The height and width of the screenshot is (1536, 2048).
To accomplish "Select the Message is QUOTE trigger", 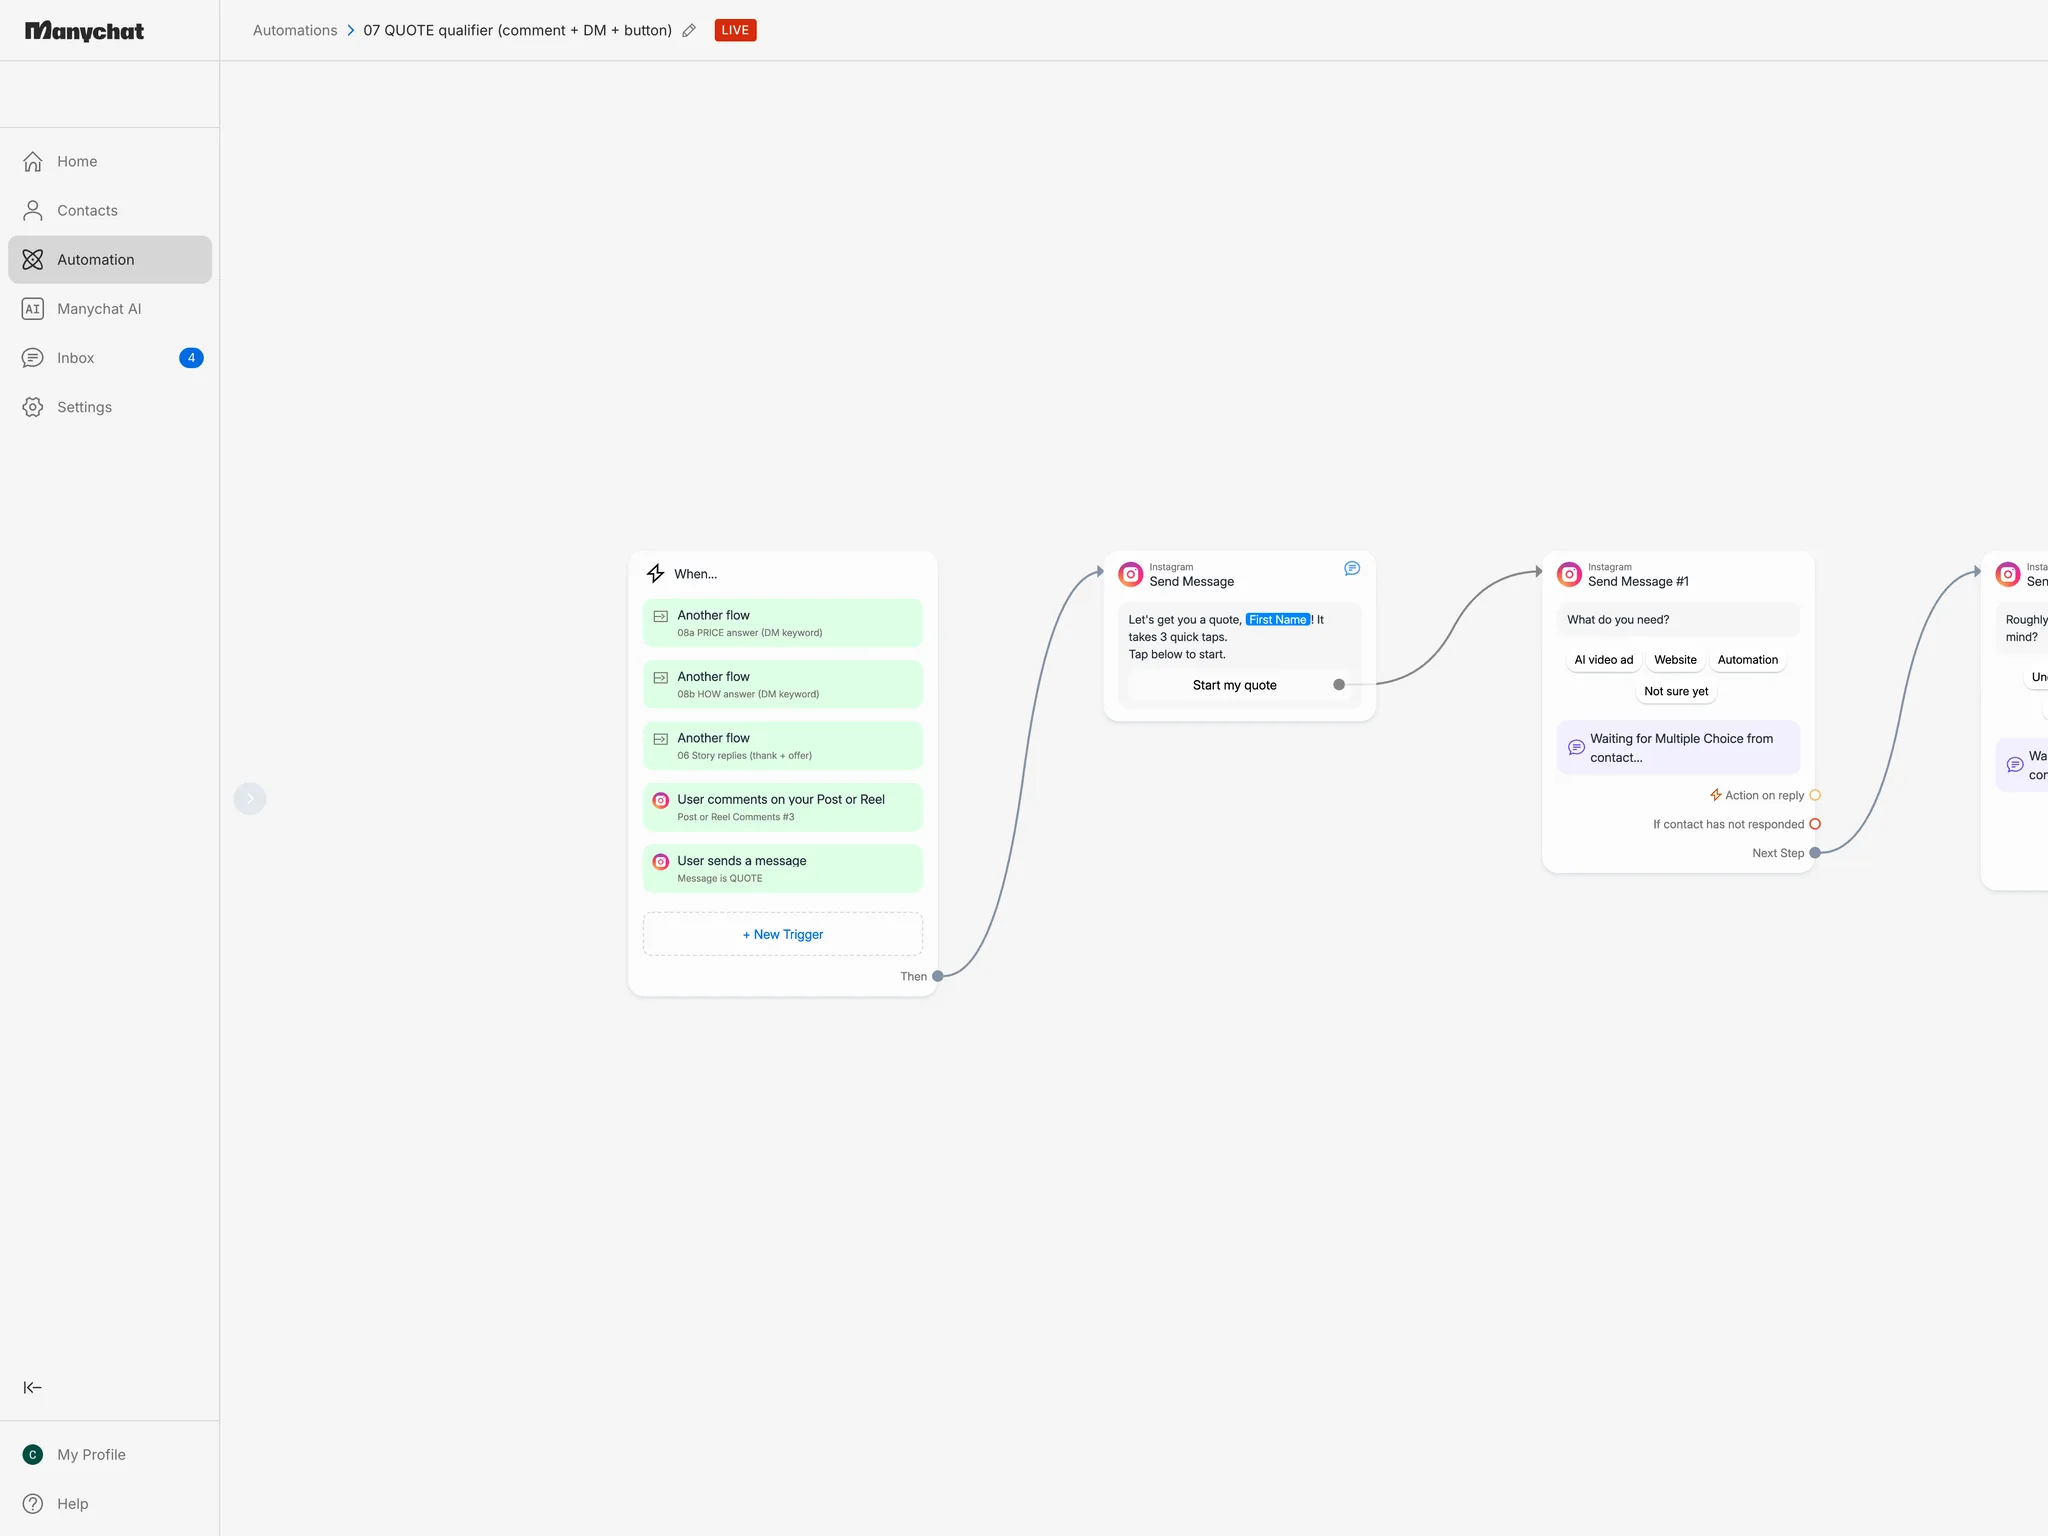I will coord(783,868).
